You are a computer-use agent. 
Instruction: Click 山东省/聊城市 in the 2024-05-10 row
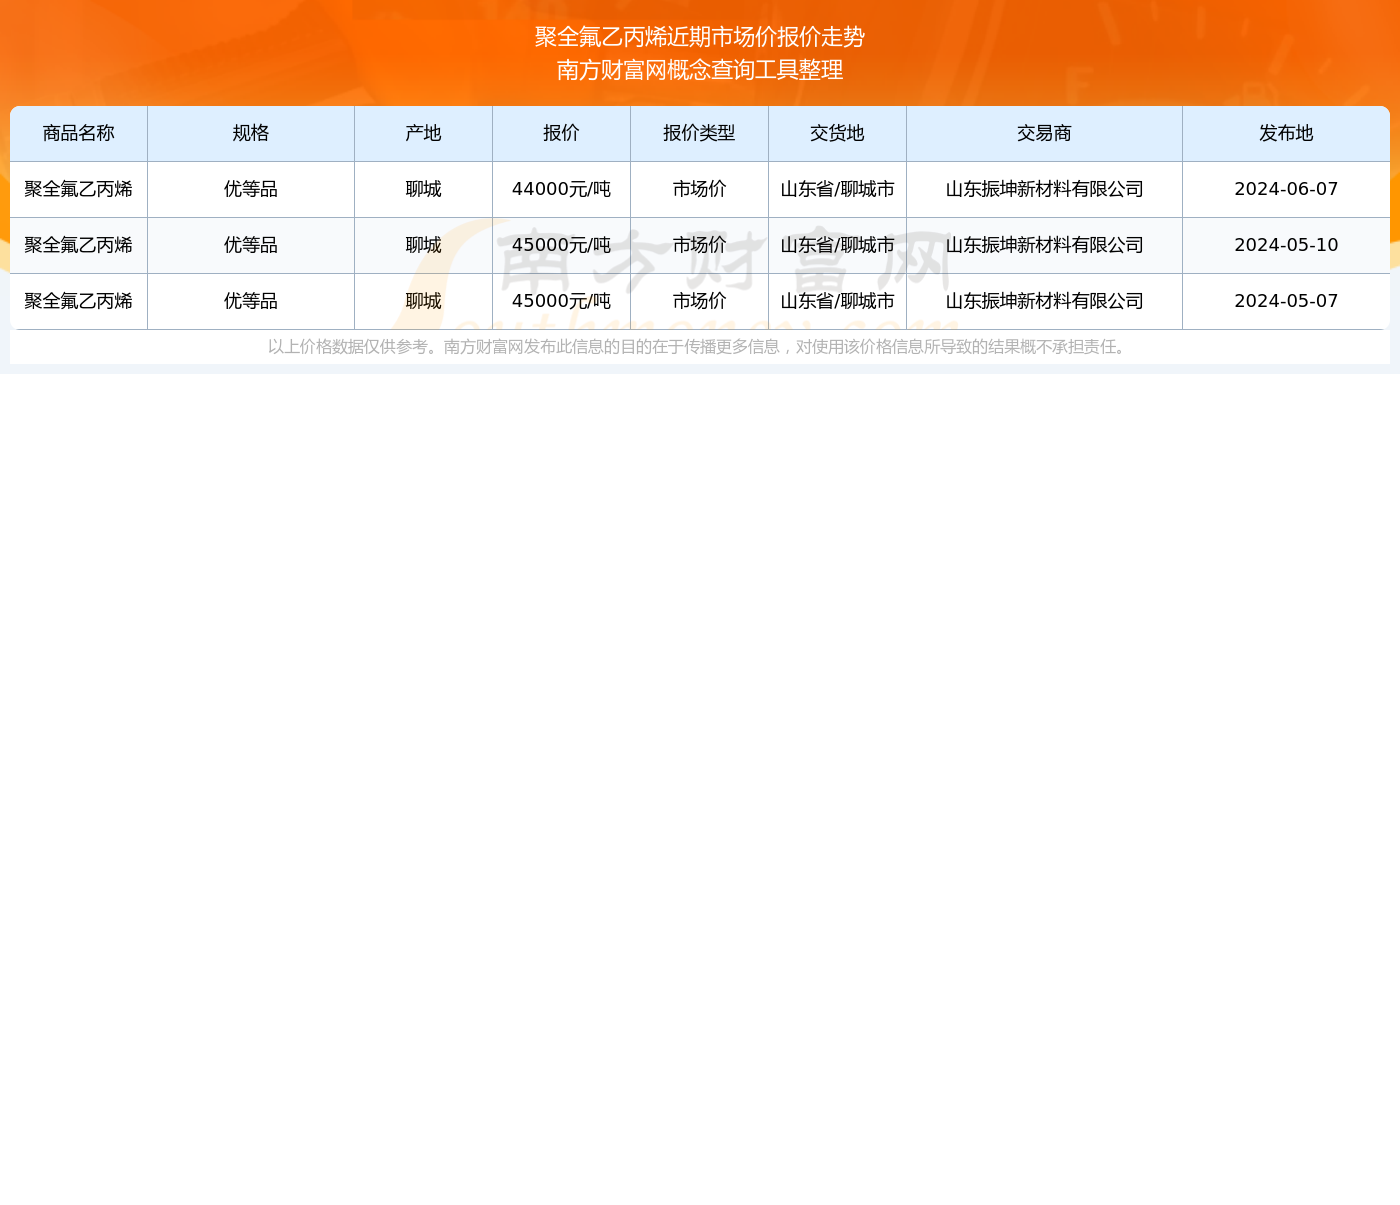point(838,245)
